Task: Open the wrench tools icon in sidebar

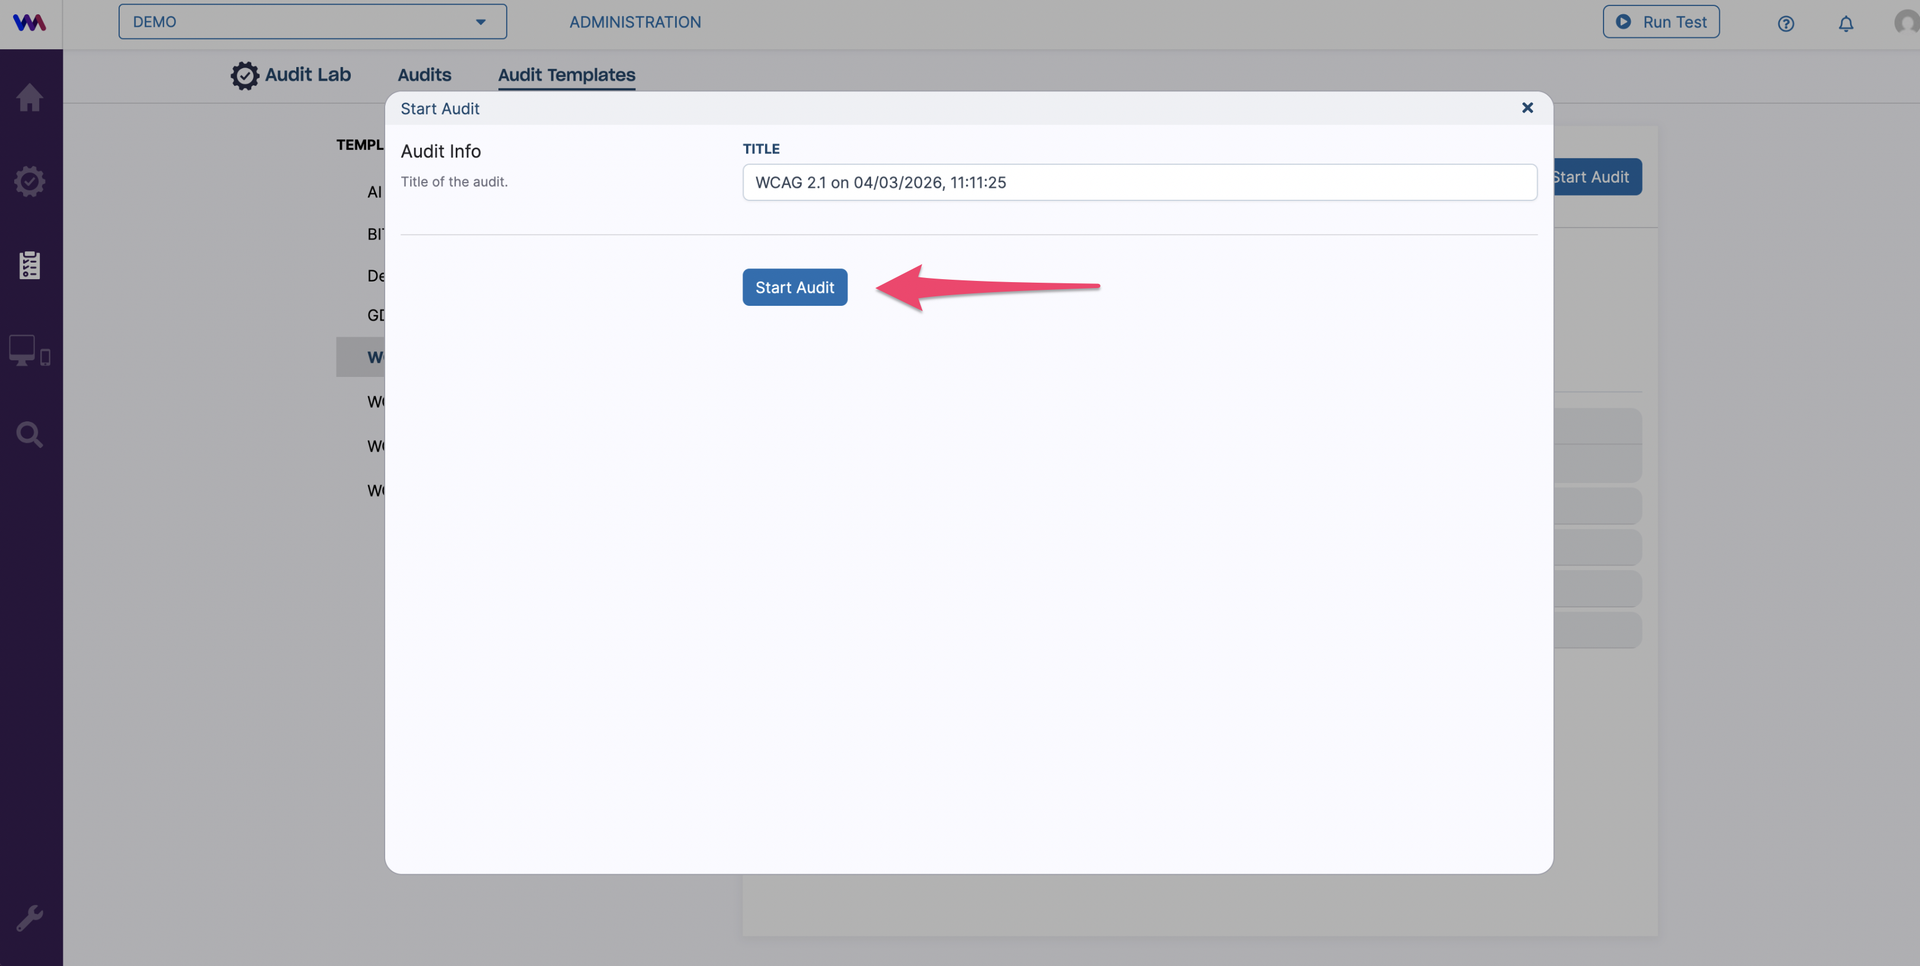Action: 30,918
